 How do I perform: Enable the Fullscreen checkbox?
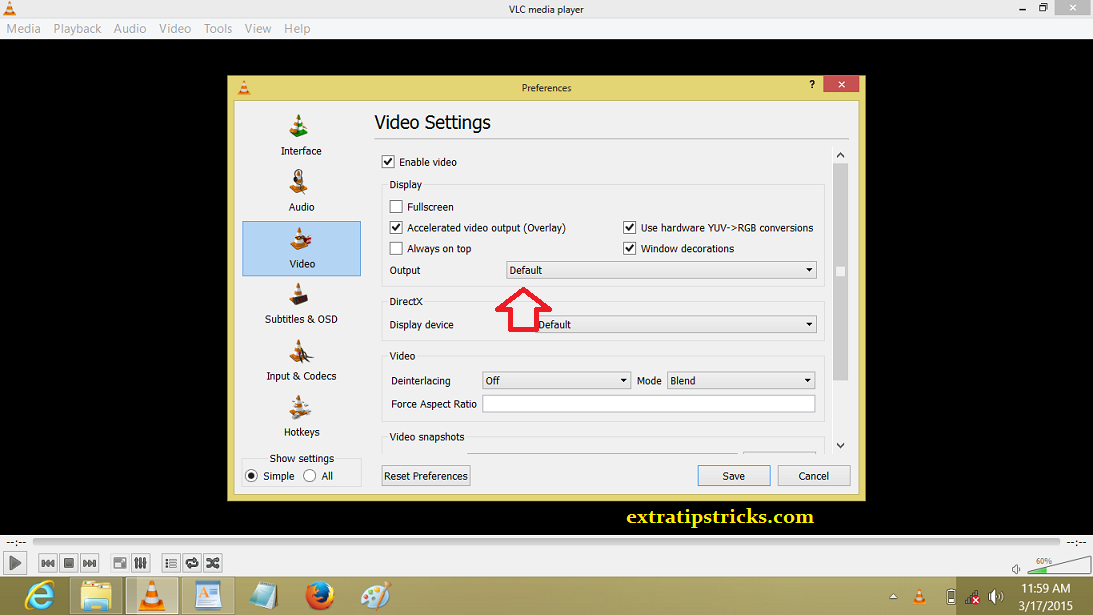pos(396,206)
